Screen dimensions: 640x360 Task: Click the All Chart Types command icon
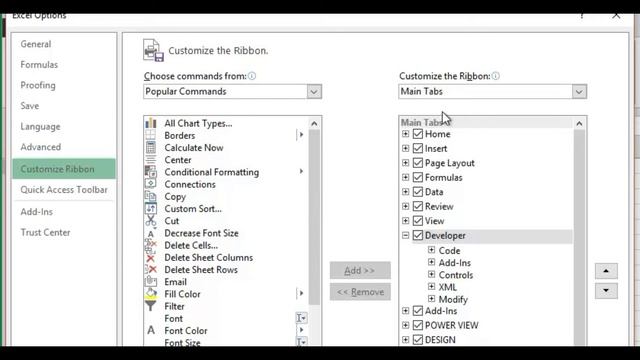[x=151, y=123]
